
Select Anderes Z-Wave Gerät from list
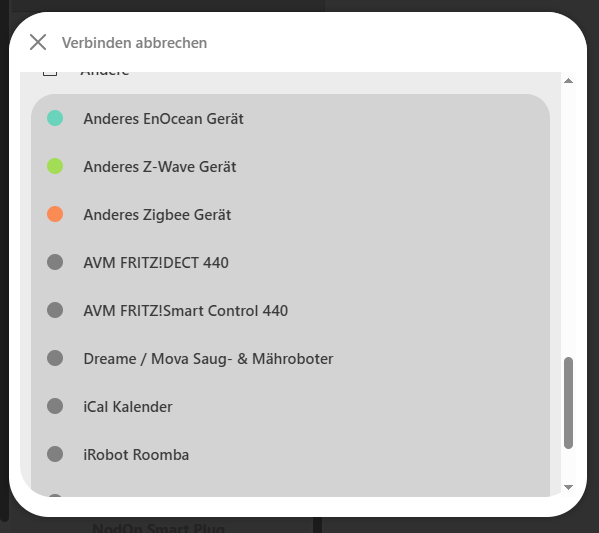coord(290,167)
